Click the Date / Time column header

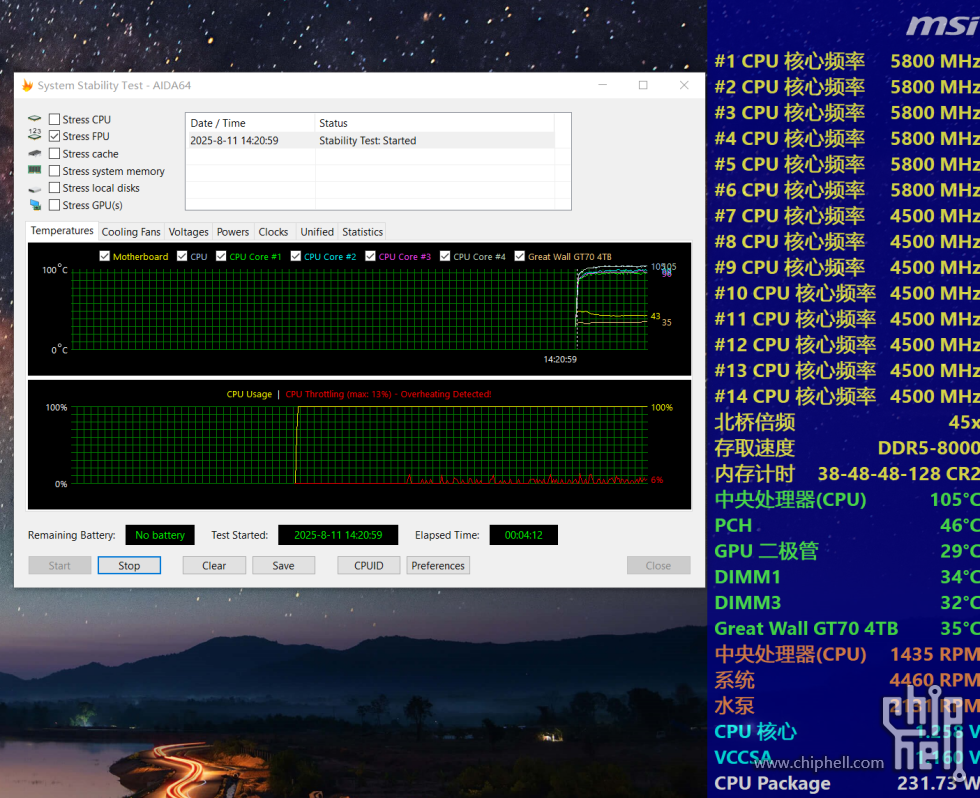click(x=250, y=123)
